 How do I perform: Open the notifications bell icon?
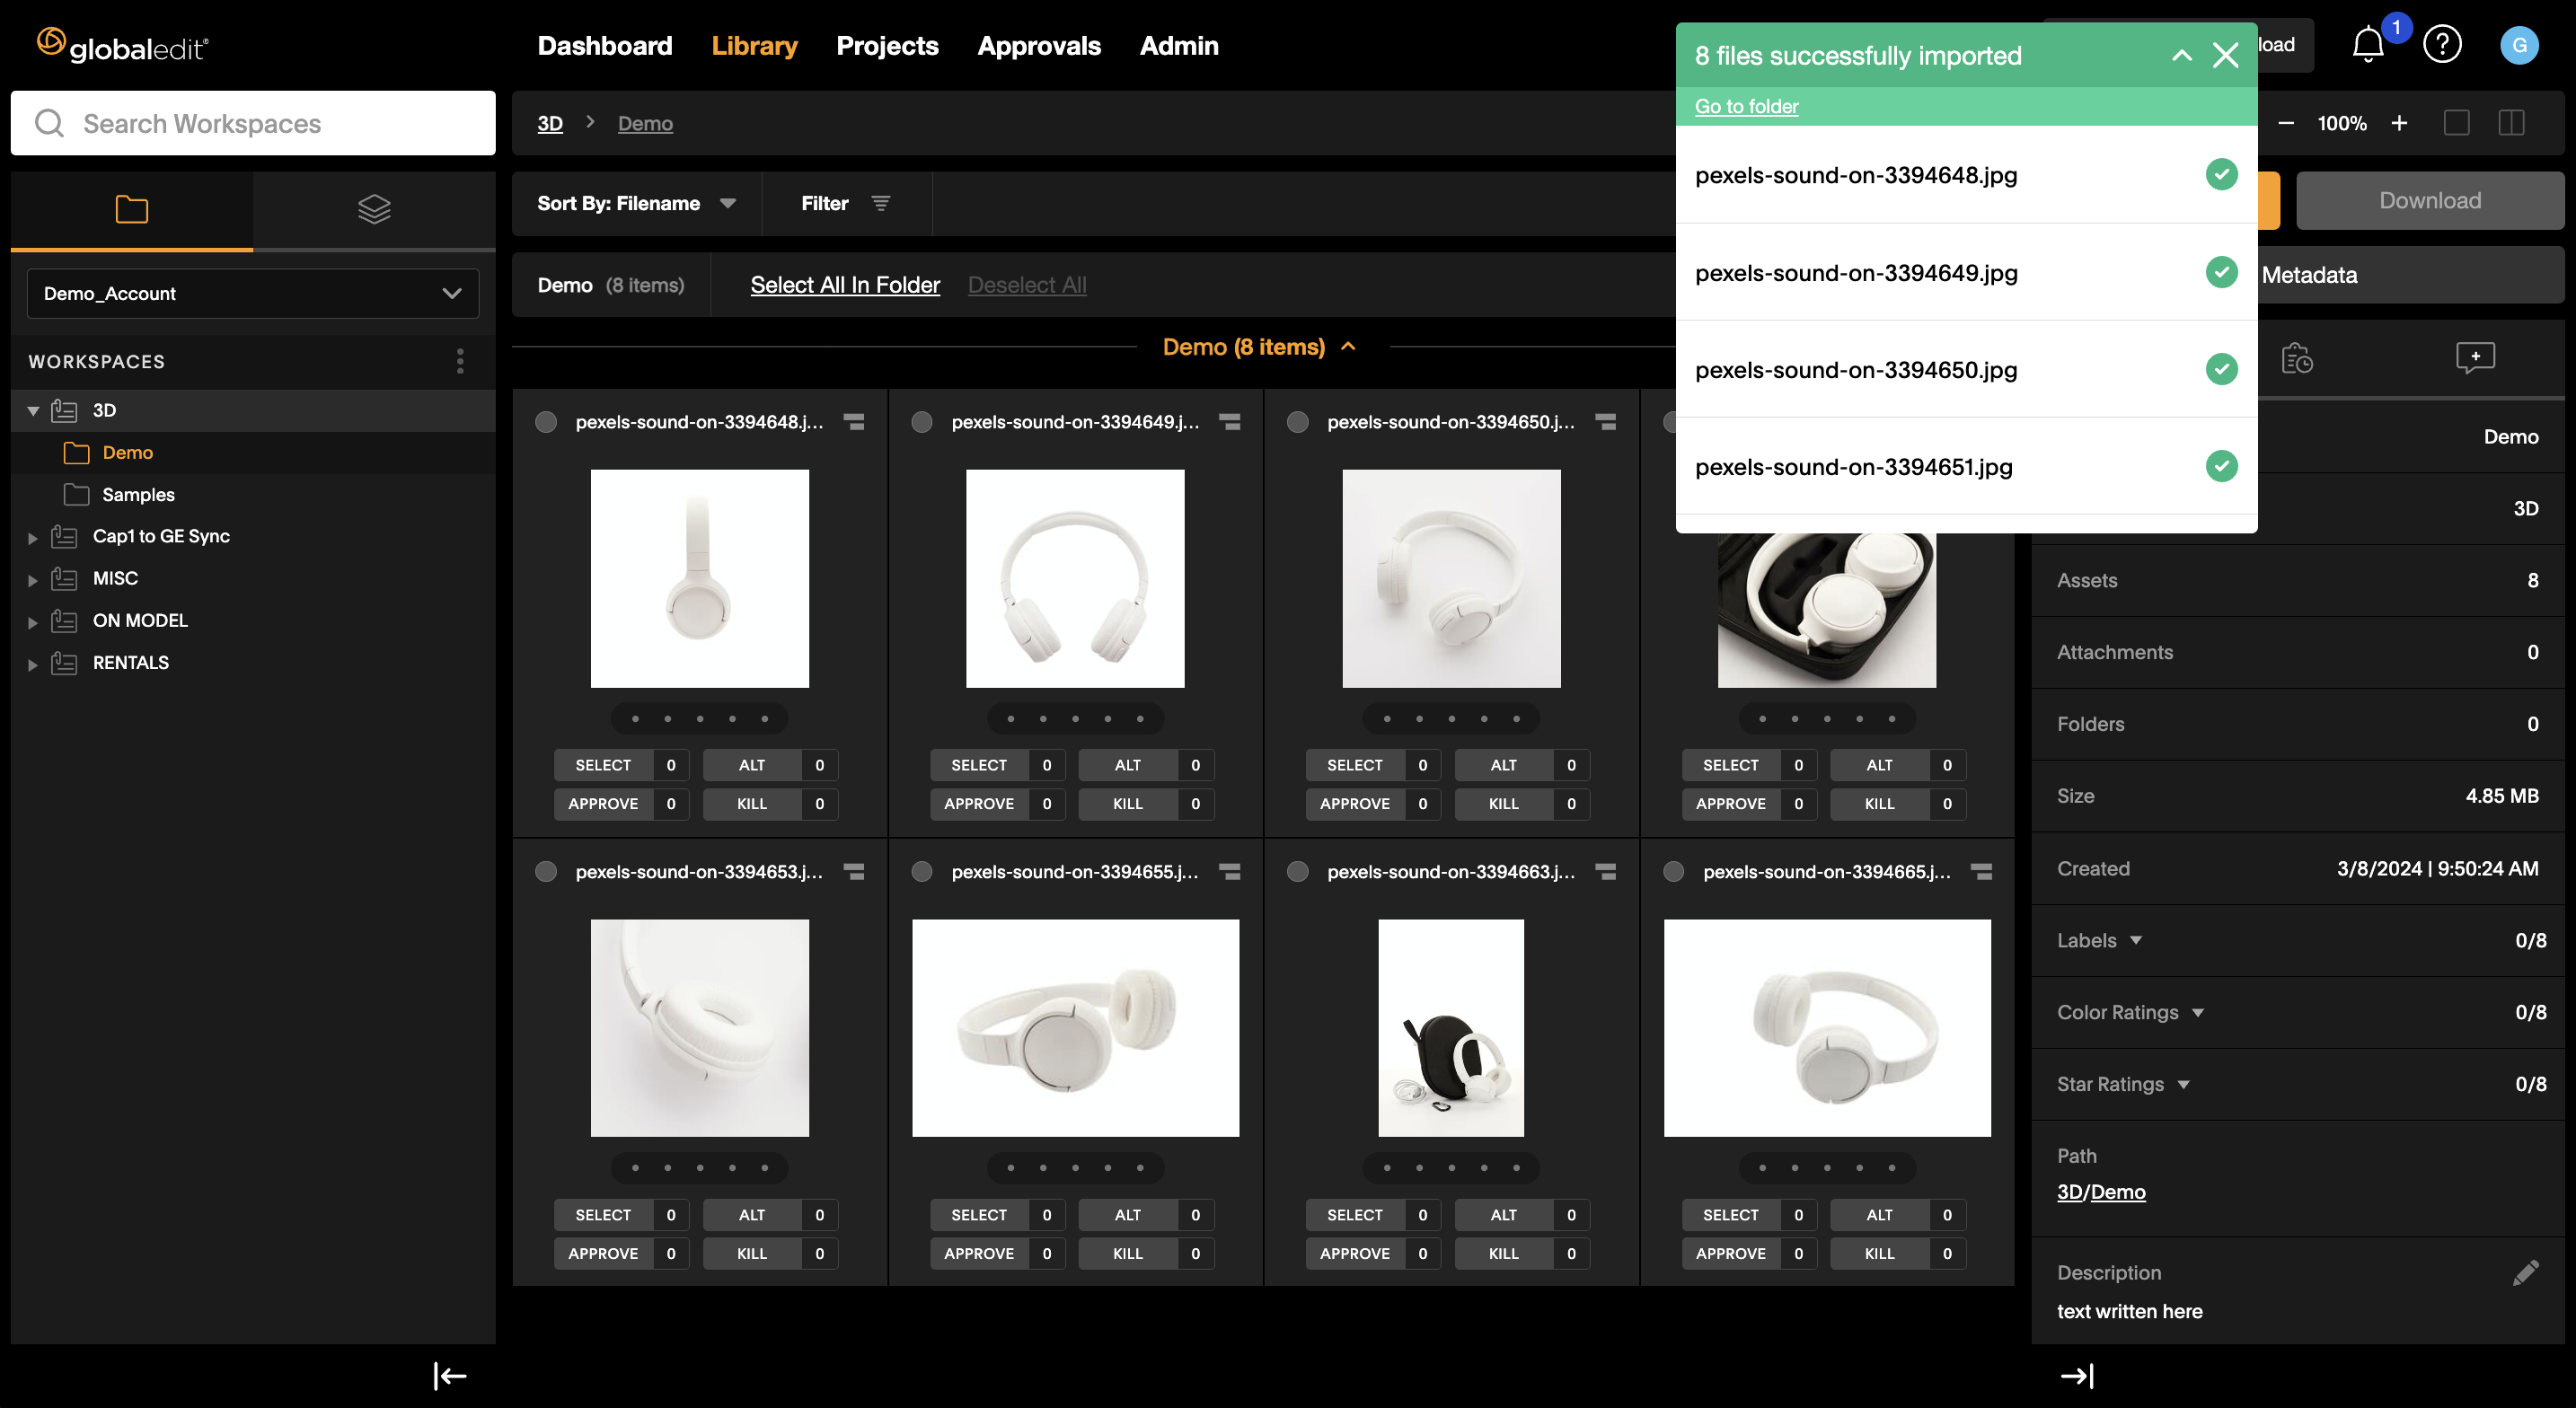coord(2368,45)
